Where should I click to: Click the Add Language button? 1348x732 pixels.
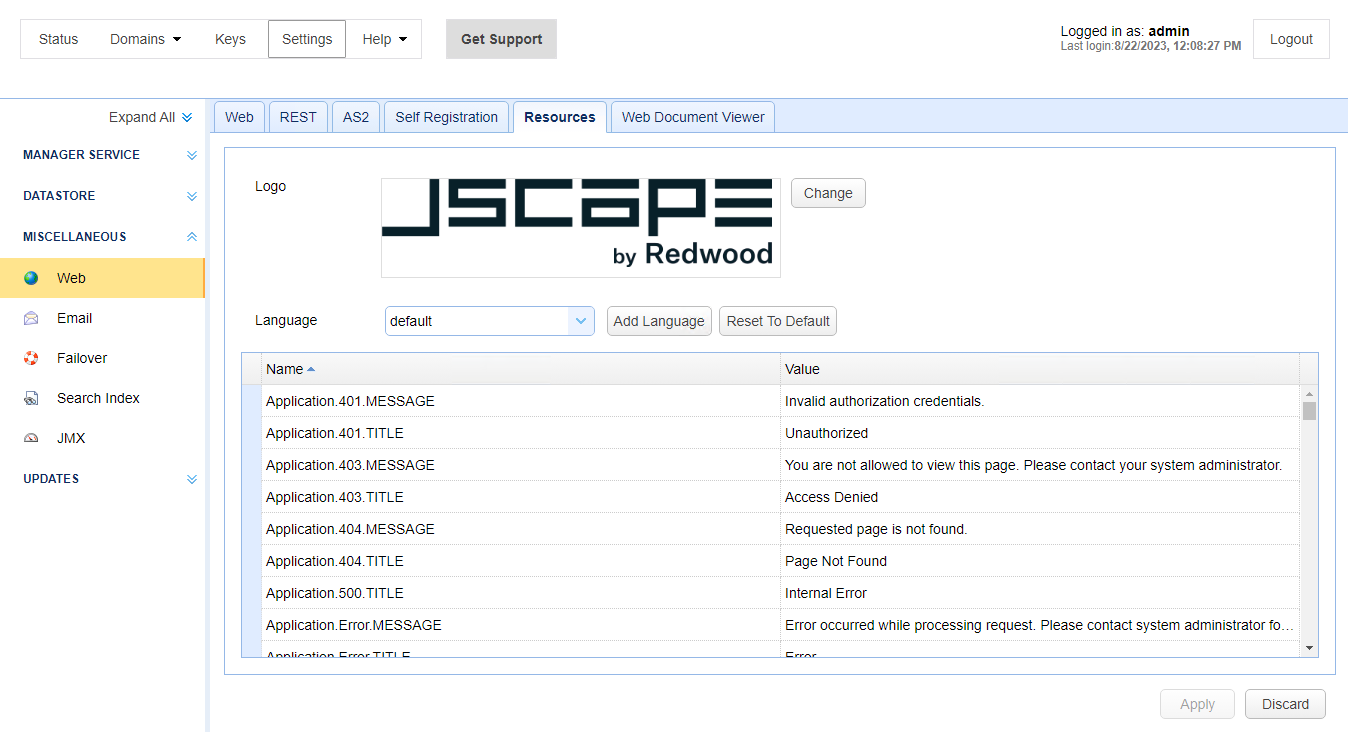click(659, 321)
